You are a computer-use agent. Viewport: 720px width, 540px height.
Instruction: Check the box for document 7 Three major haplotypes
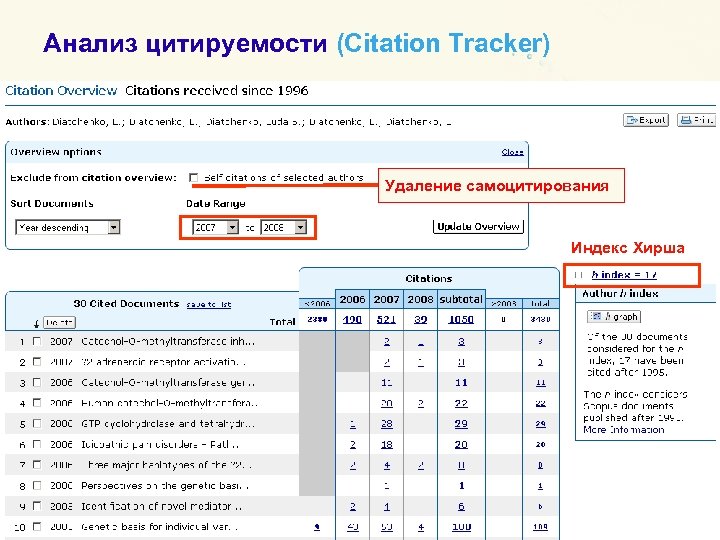37,465
